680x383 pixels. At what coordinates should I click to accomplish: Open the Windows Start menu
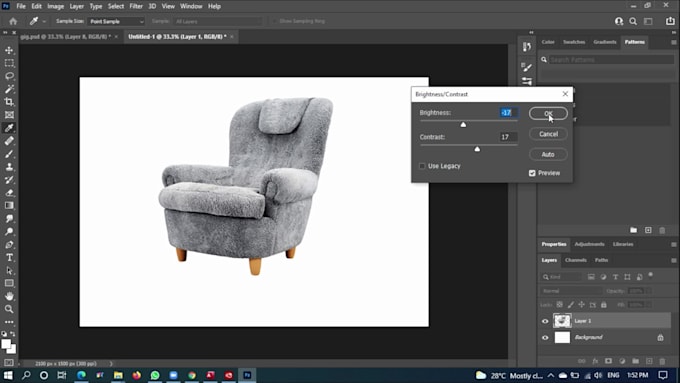tap(8, 375)
